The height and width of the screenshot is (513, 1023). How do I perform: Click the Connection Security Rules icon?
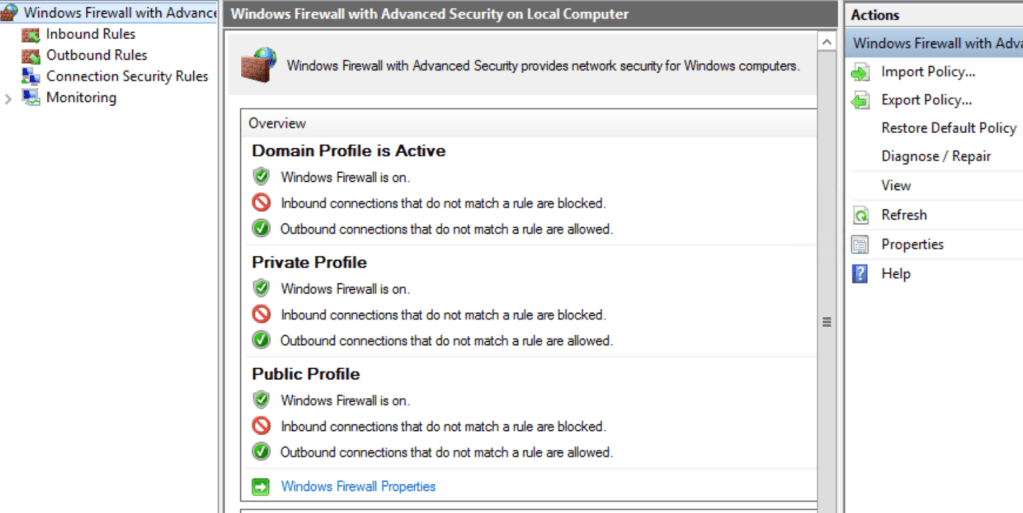coord(30,77)
